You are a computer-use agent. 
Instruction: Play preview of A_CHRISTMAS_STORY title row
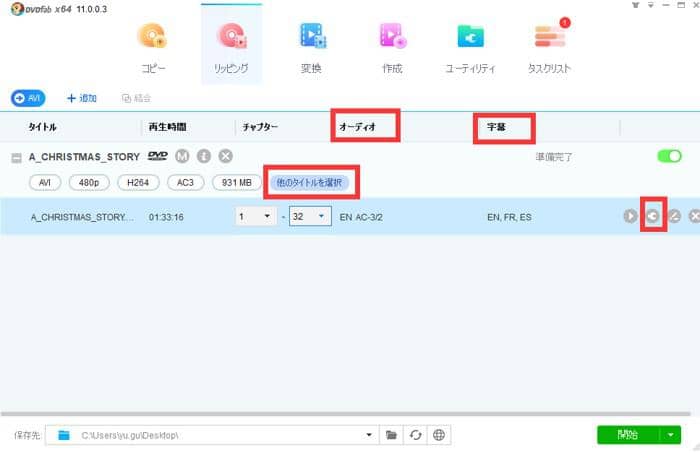click(x=630, y=216)
